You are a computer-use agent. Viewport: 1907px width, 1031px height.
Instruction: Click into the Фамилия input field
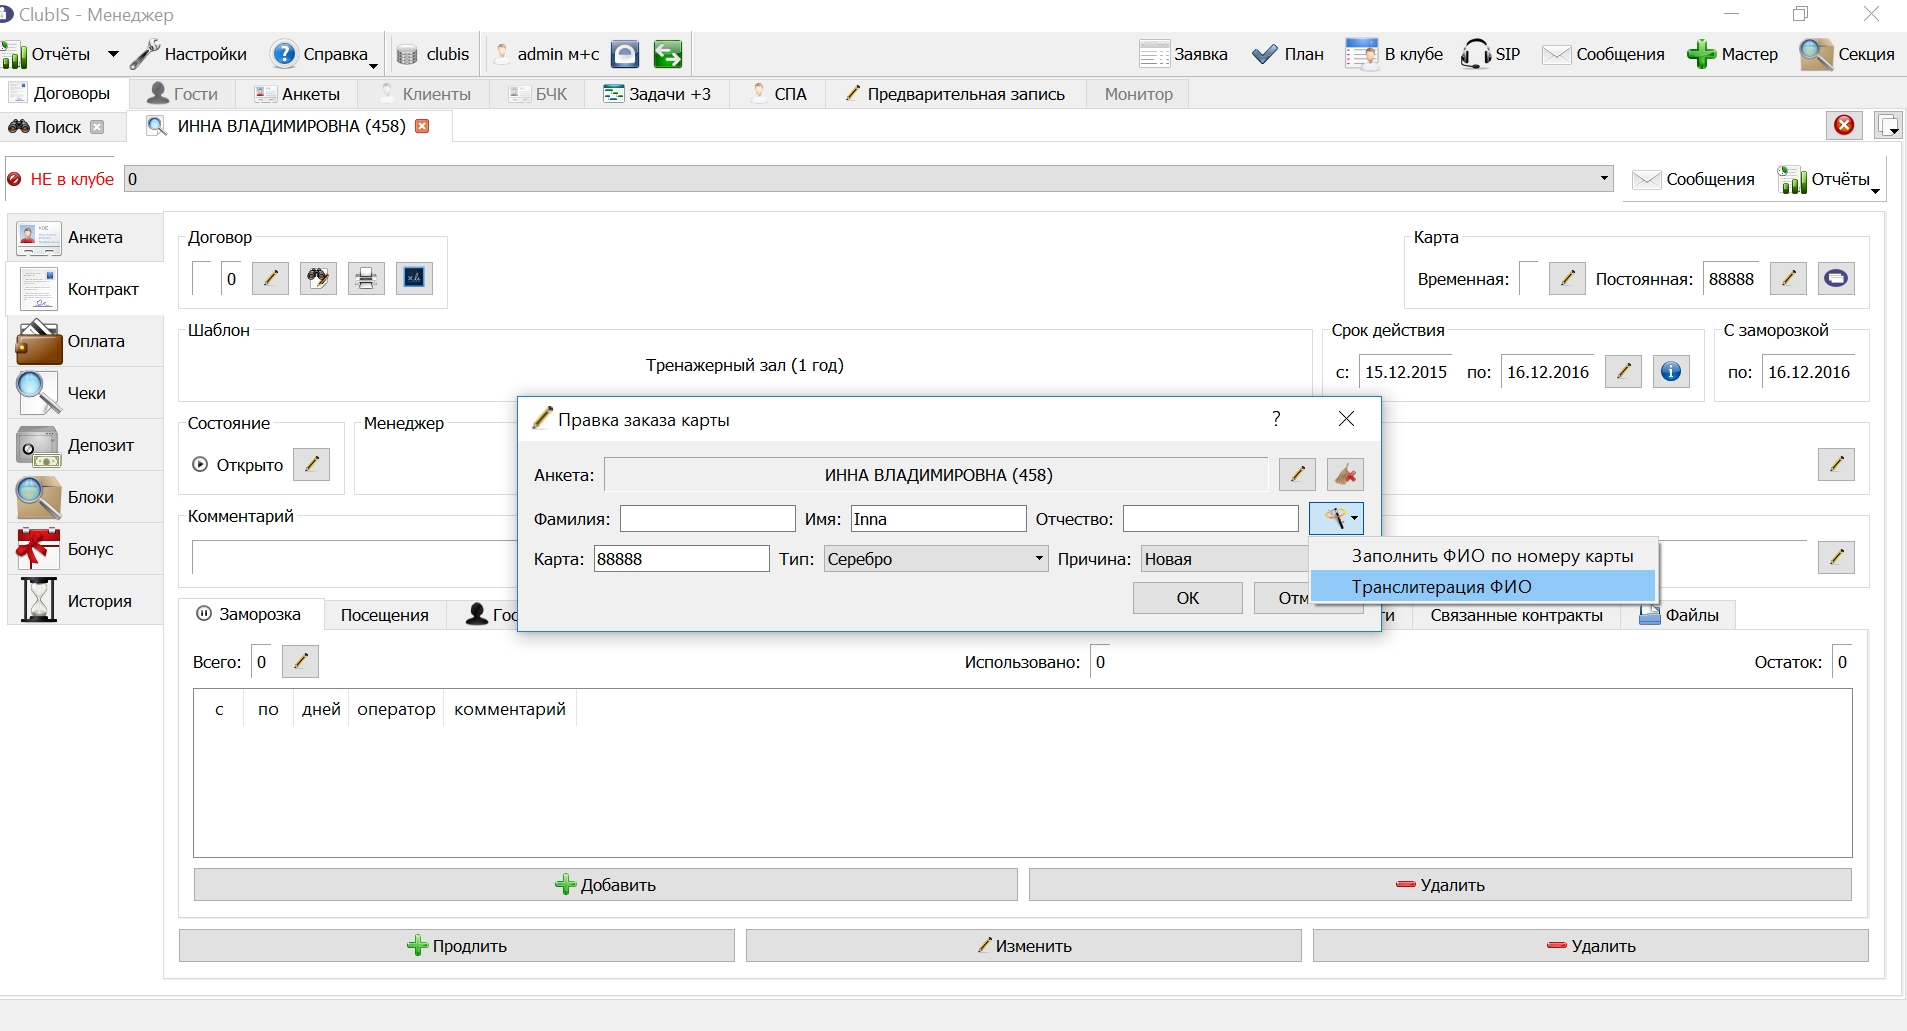708,519
